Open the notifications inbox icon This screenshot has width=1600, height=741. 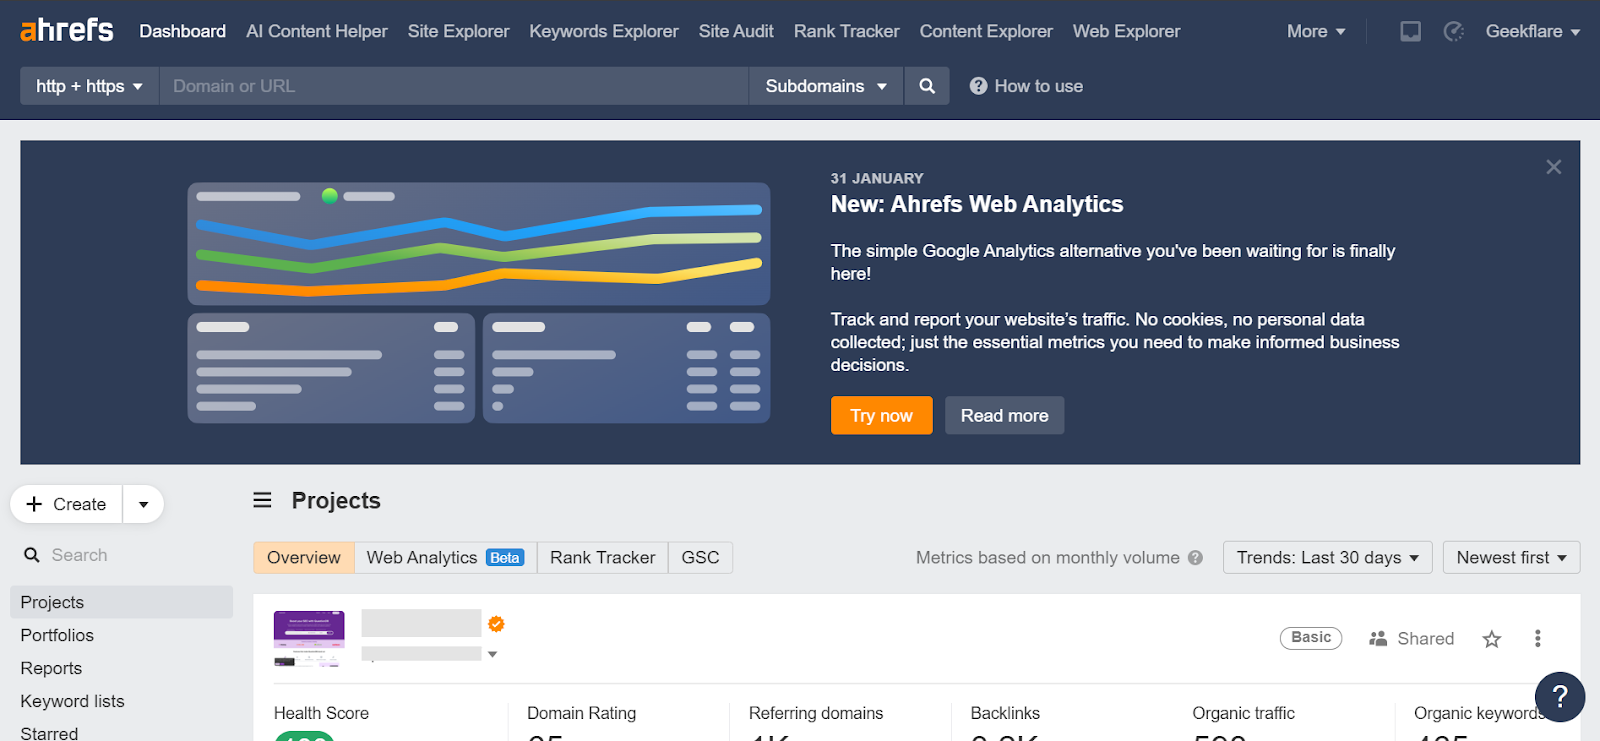[1410, 31]
